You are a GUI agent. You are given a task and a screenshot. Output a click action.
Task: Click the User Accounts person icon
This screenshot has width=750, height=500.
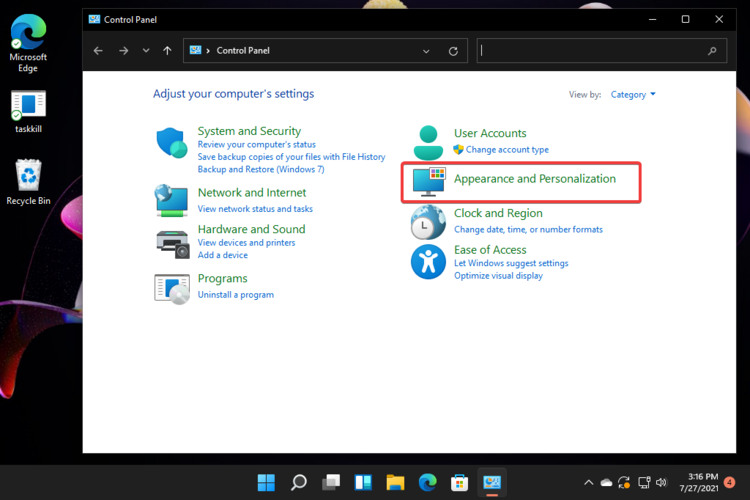point(428,143)
